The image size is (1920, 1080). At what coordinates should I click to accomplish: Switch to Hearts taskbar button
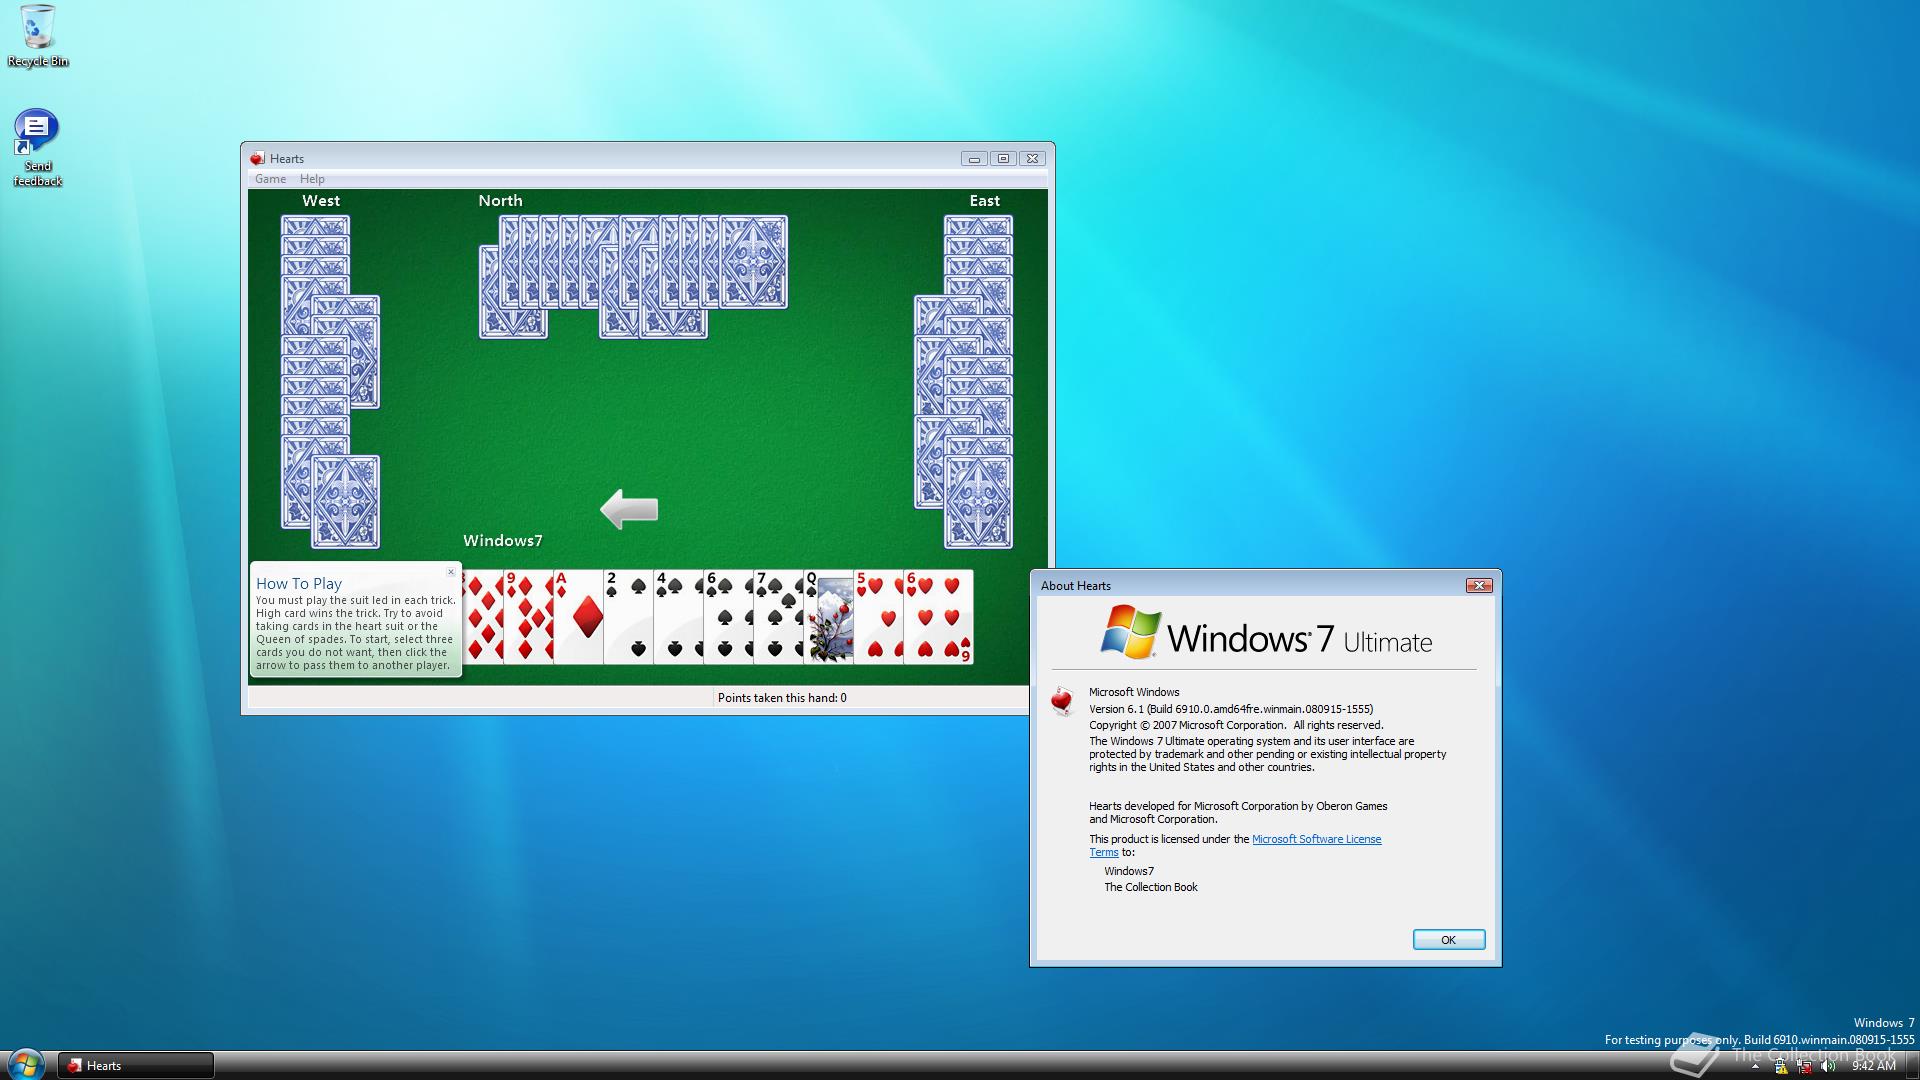pyautogui.click(x=136, y=1066)
